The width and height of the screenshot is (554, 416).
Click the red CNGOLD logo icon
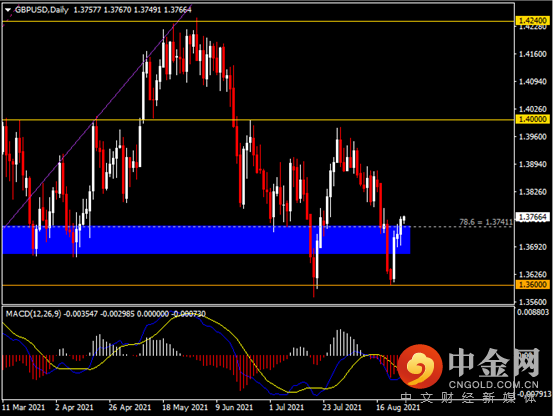pyautogui.click(x=420, y=365)
